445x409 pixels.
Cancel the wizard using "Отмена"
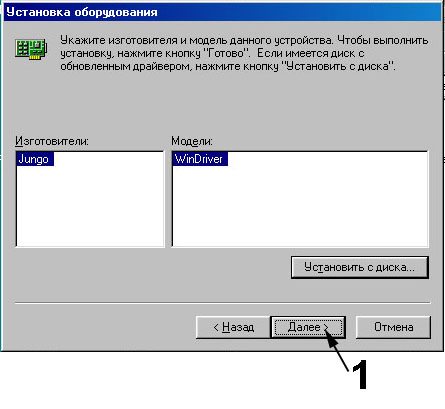(x=393, y=327)
